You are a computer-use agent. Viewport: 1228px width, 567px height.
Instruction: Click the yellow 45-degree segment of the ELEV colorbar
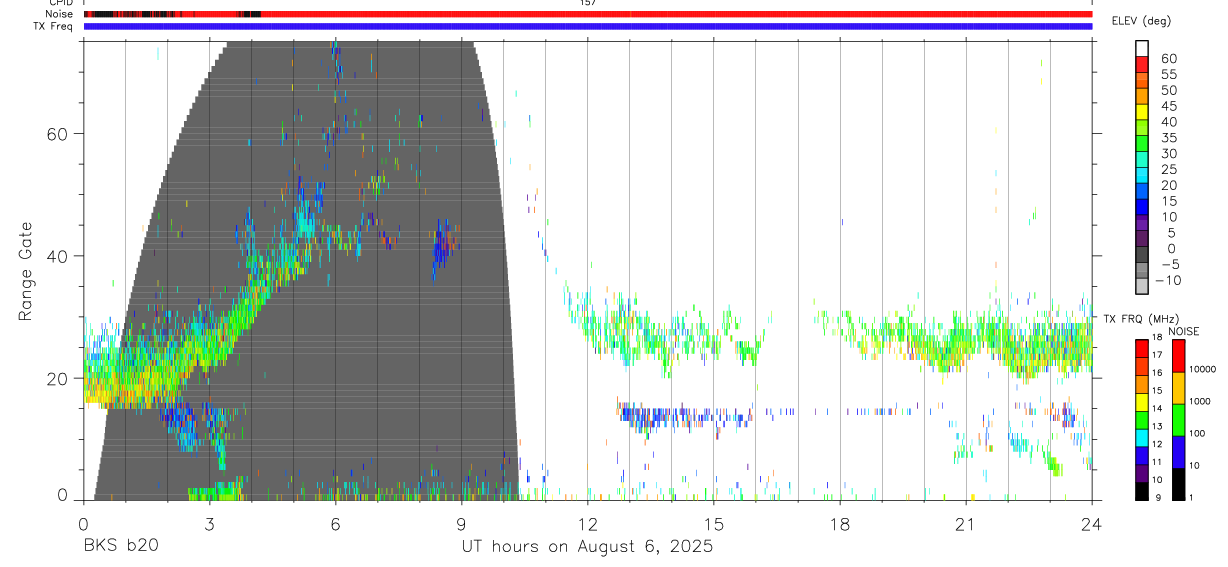pos(1142,111)
